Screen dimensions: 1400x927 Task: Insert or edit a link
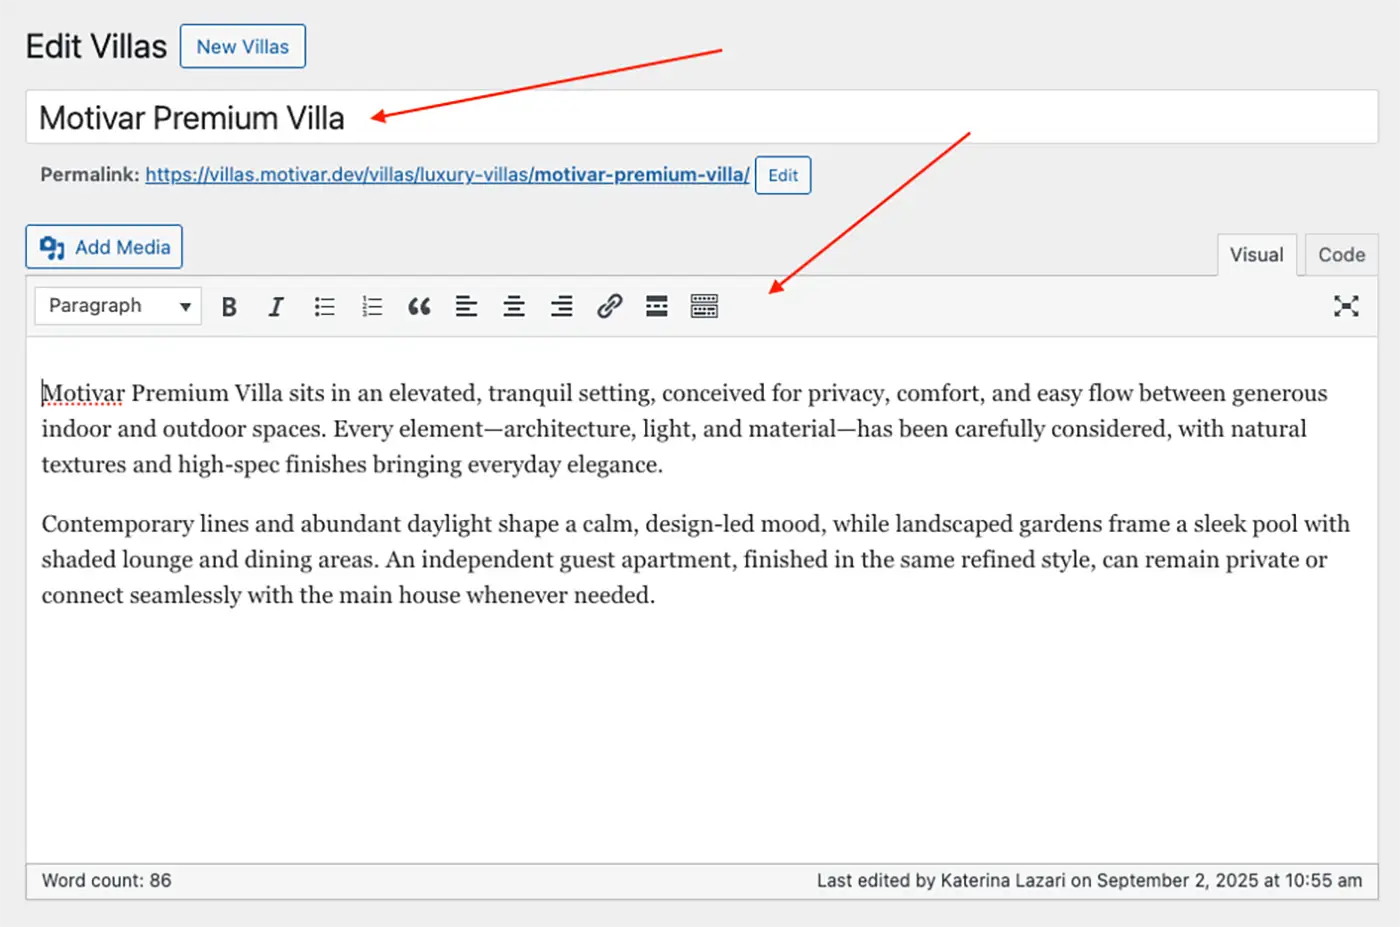click(609, 306)
